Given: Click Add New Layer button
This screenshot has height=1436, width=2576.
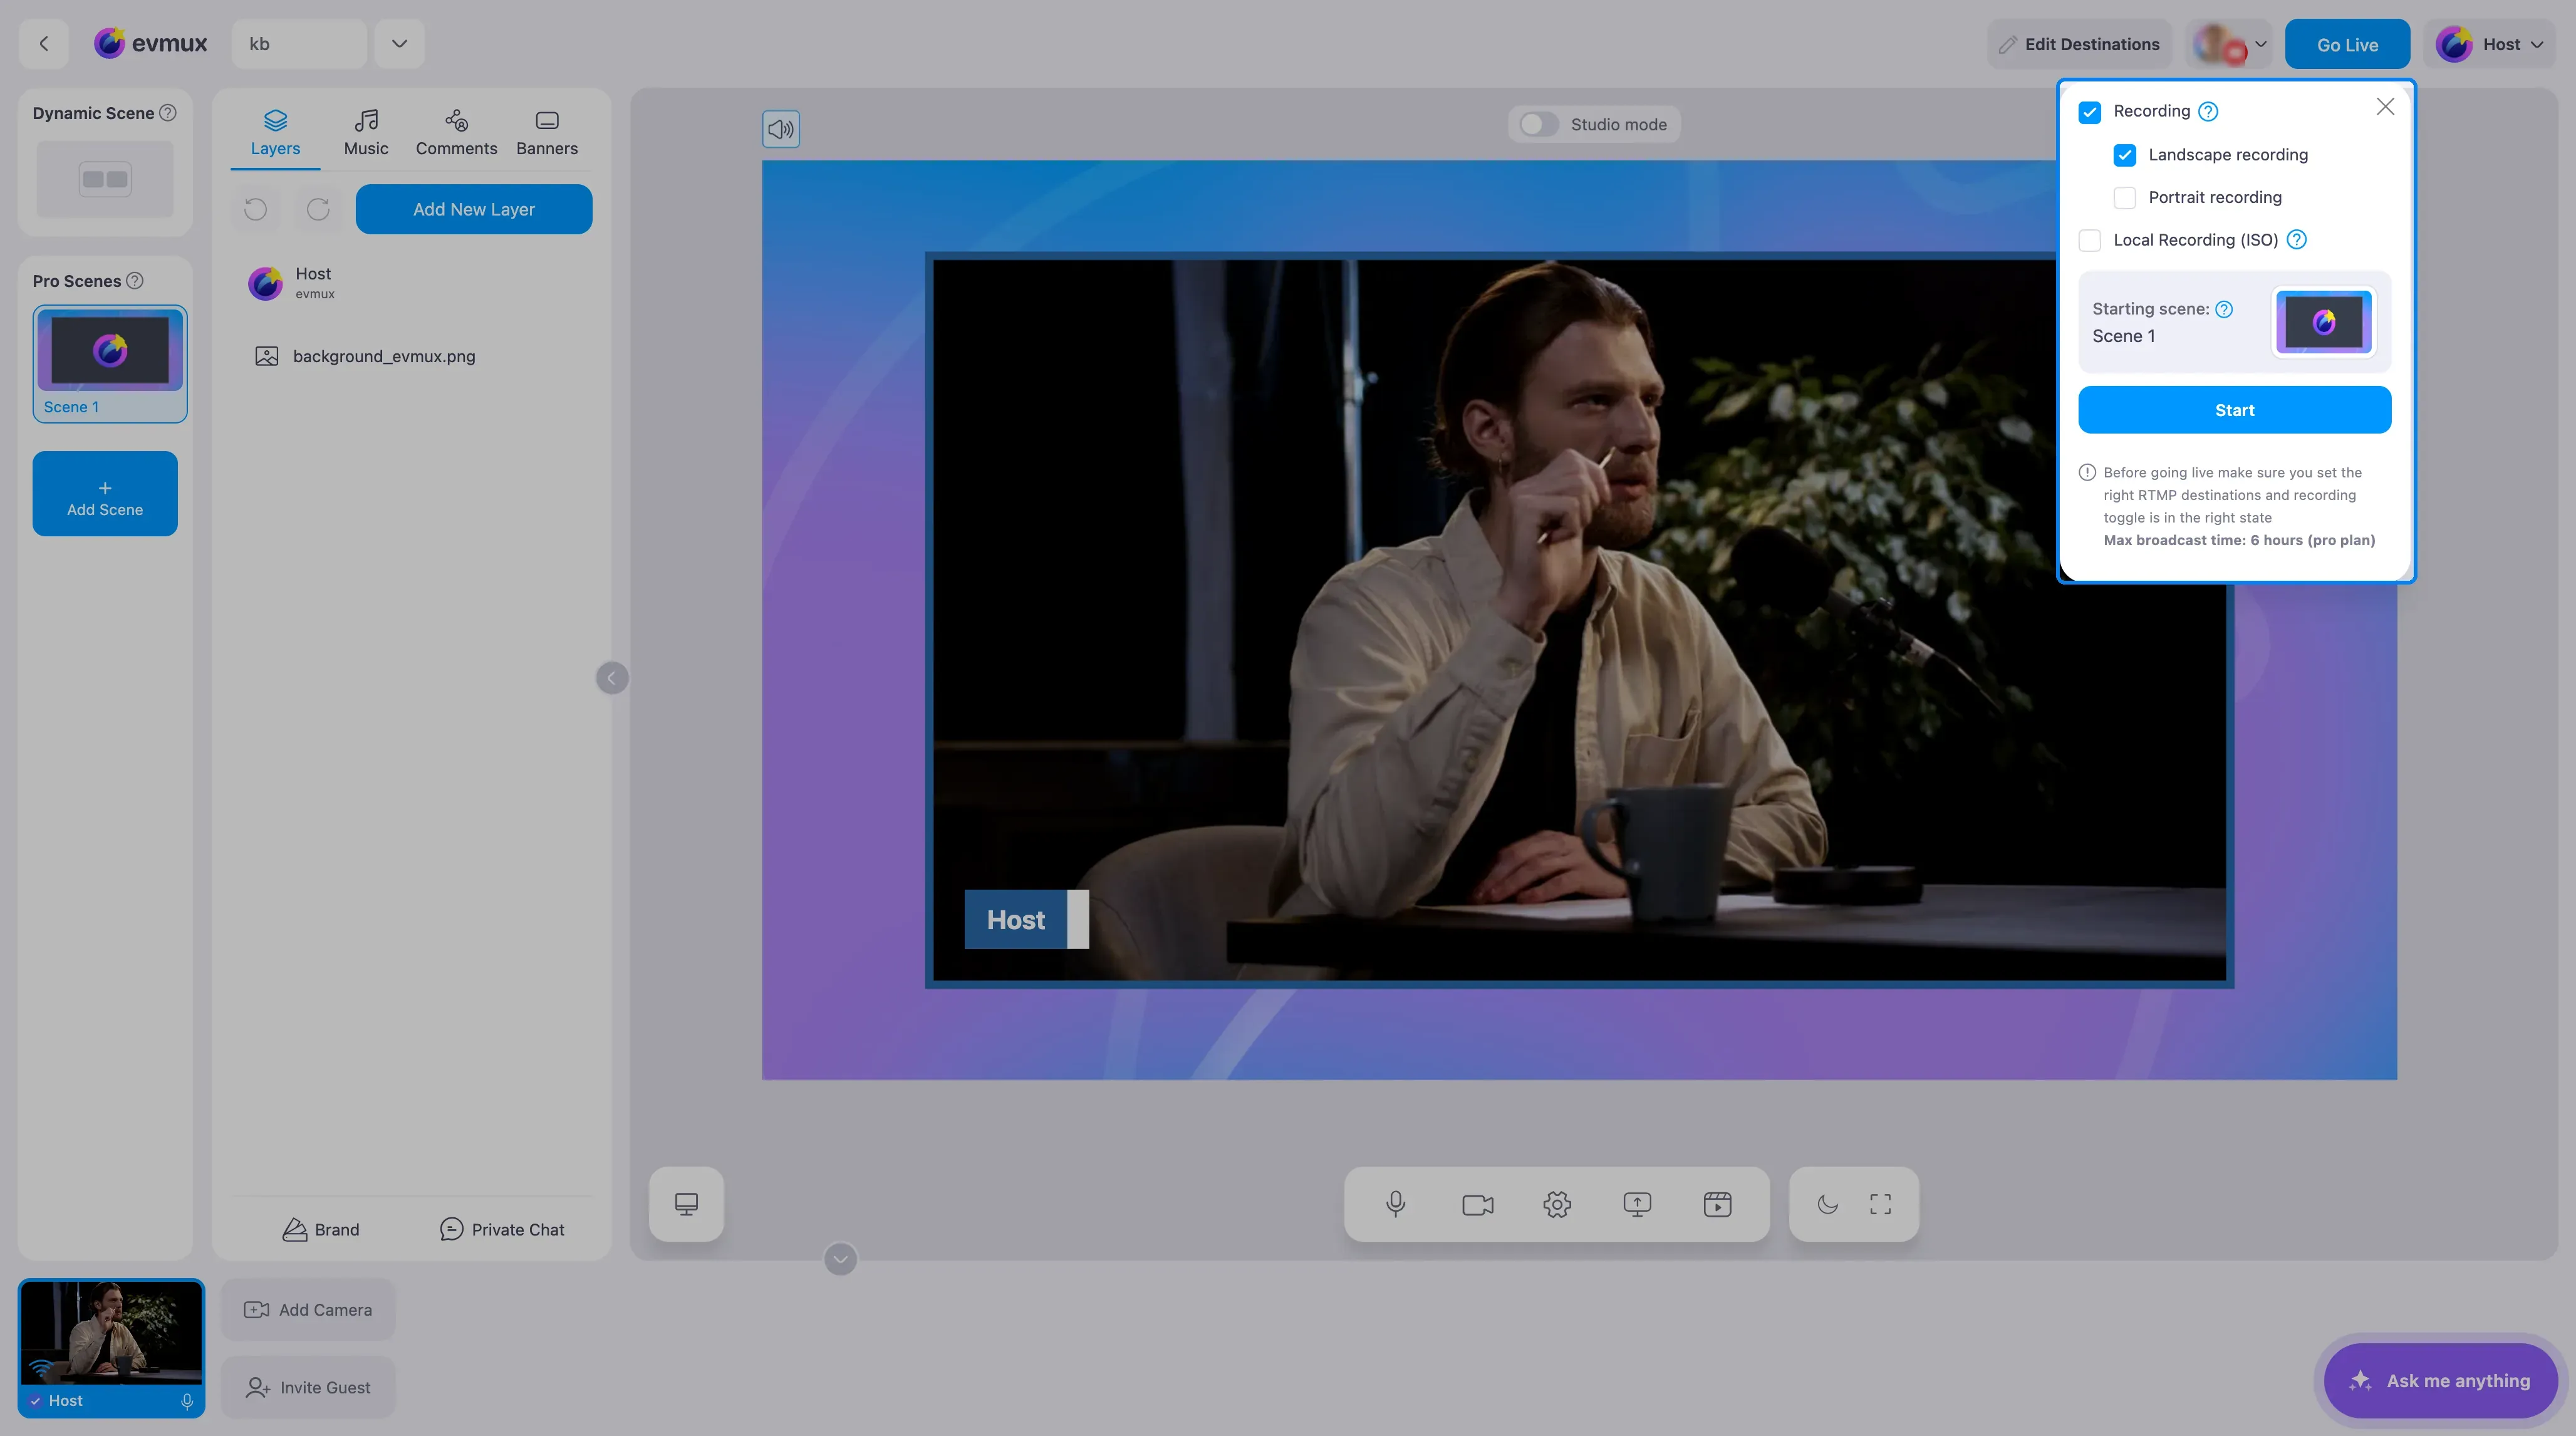Looking at the screenshot, I should [x=474, y=209].
